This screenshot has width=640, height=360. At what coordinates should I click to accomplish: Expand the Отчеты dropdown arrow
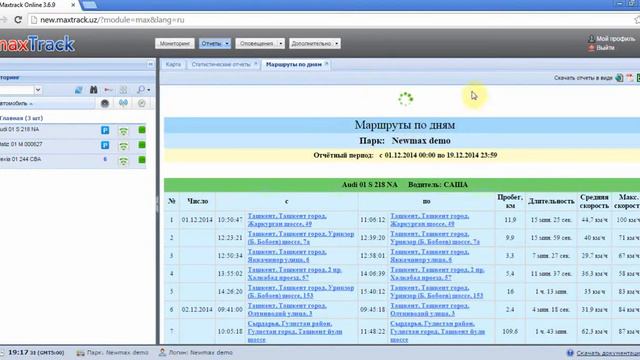(227, 43)
